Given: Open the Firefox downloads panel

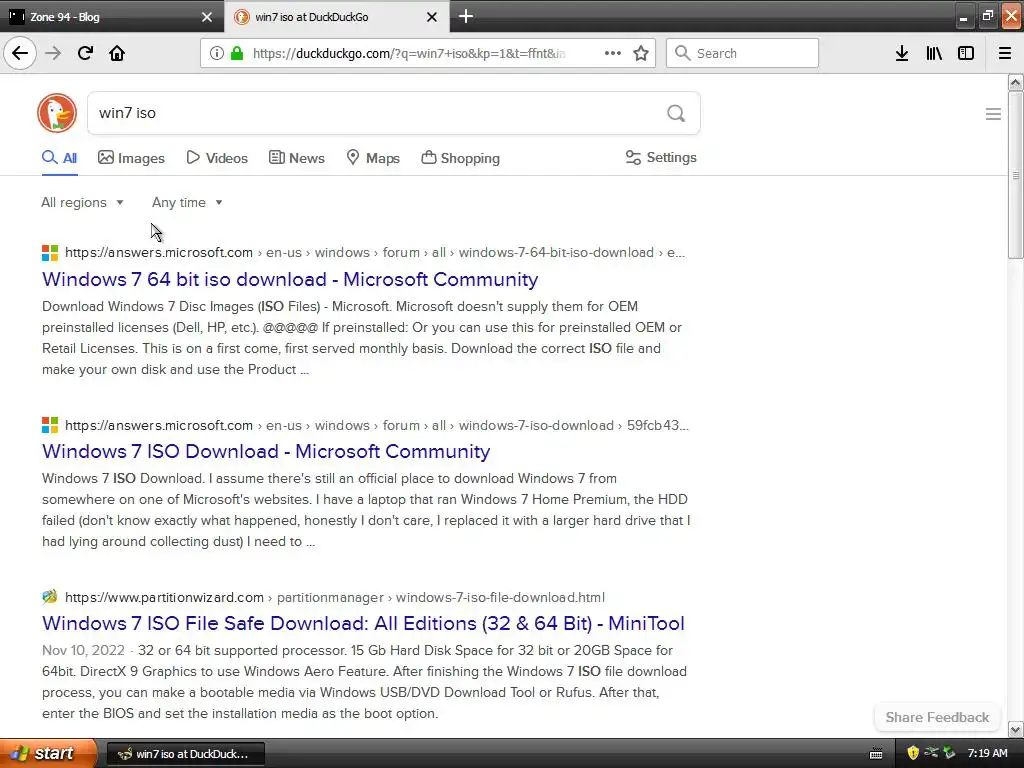Looking at the screenshot, I should (x=901, y=53).
